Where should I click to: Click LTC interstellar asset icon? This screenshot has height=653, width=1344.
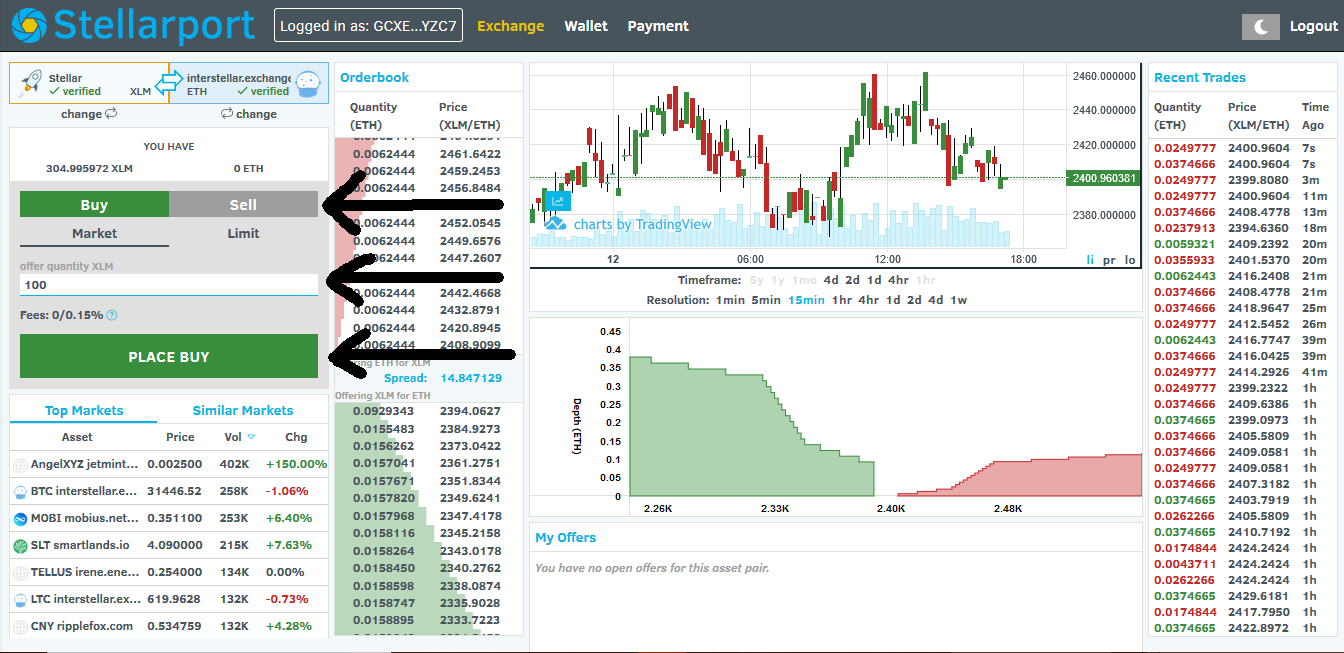click(20, 600)
